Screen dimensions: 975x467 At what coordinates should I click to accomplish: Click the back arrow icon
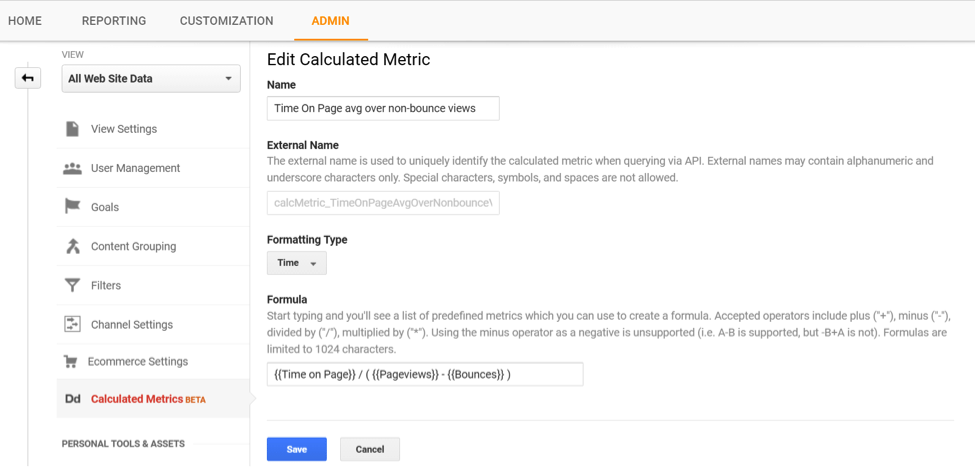(x=28, y=78)
